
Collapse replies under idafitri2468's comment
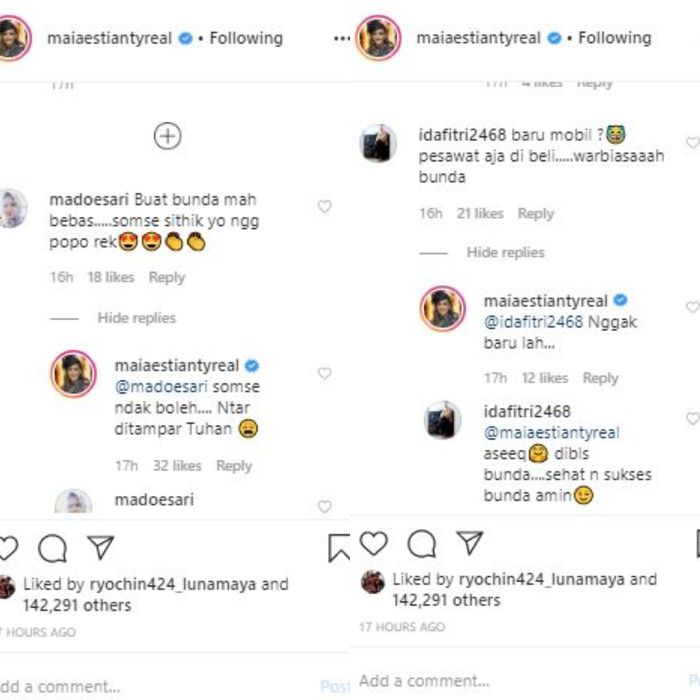pos(505,253)
